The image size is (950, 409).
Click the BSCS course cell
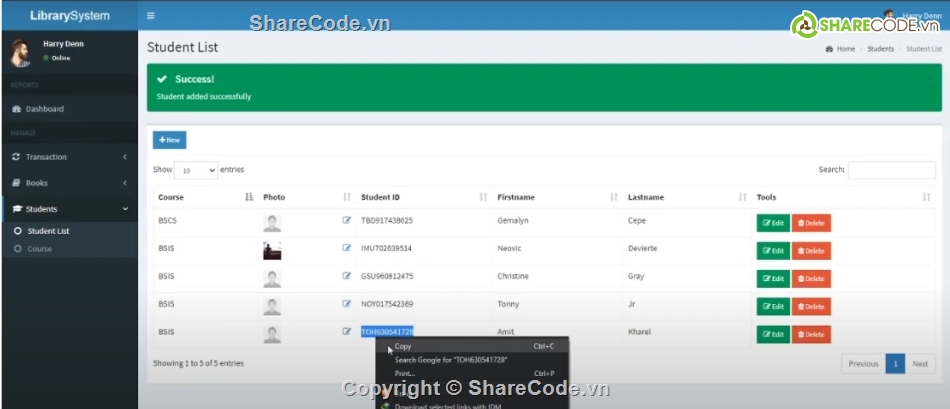click(x=167, y=221)
